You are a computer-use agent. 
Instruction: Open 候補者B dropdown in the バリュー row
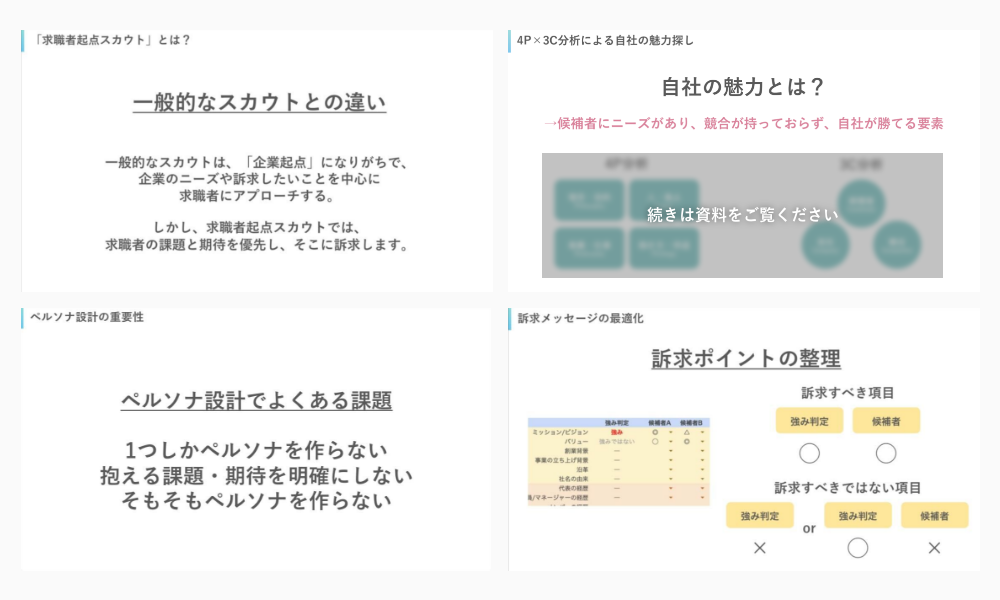702,441
